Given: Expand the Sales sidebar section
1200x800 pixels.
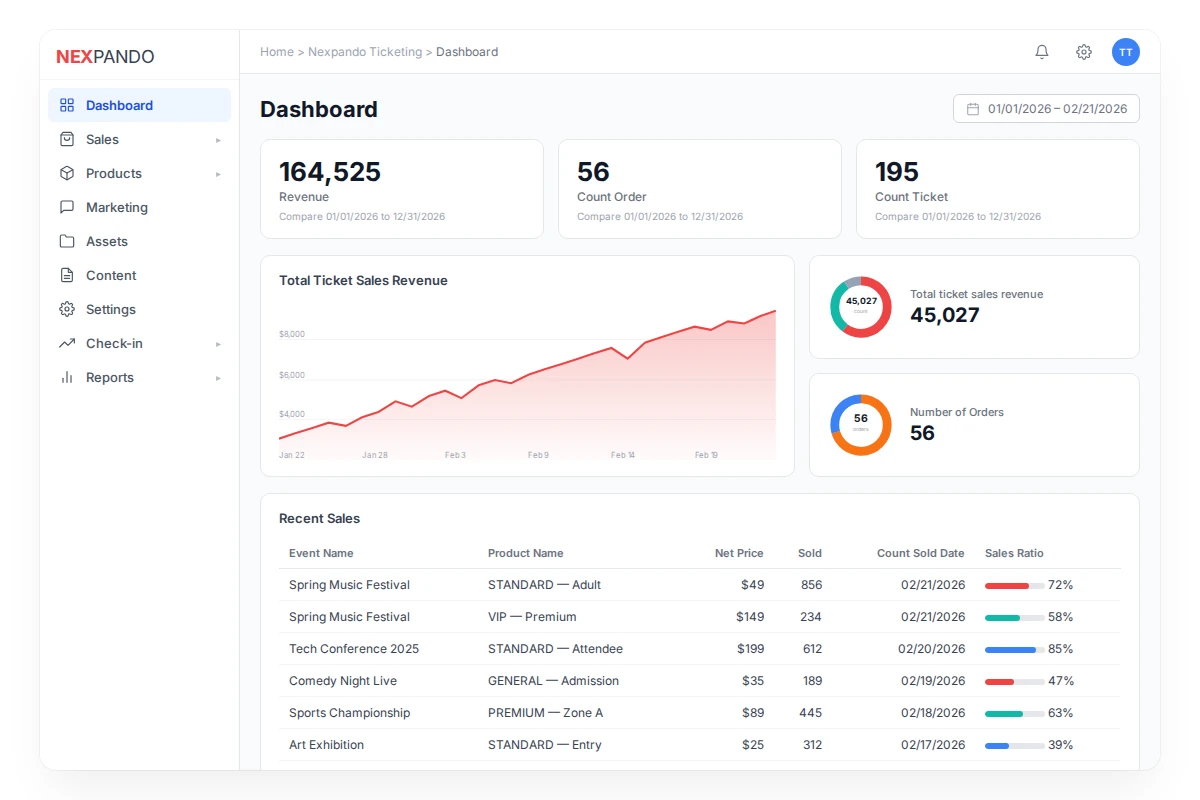Looking at the screenshot, I should (x=218, y=139).
